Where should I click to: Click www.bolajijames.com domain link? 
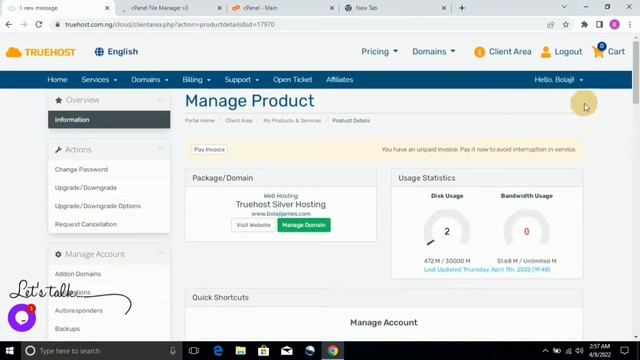pos(281,213)
